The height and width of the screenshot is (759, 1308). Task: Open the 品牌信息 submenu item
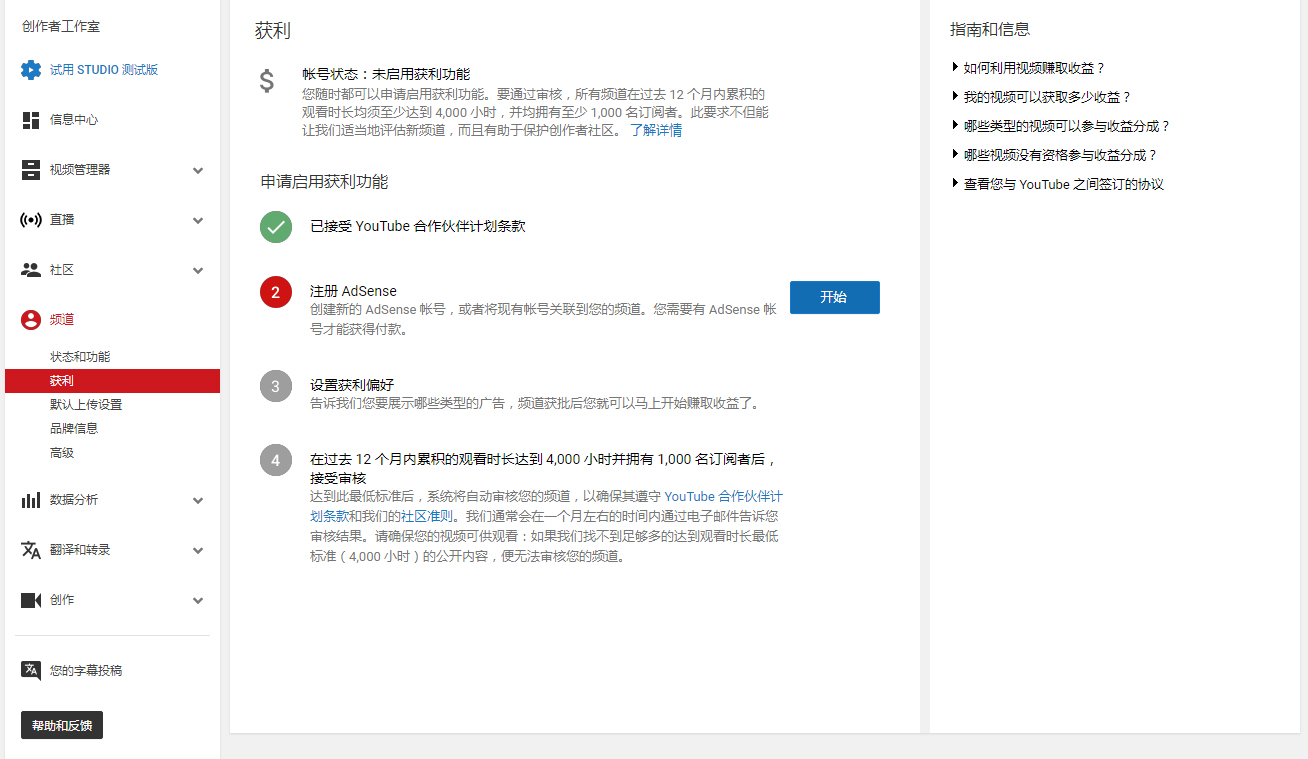(x=74, y=428)
